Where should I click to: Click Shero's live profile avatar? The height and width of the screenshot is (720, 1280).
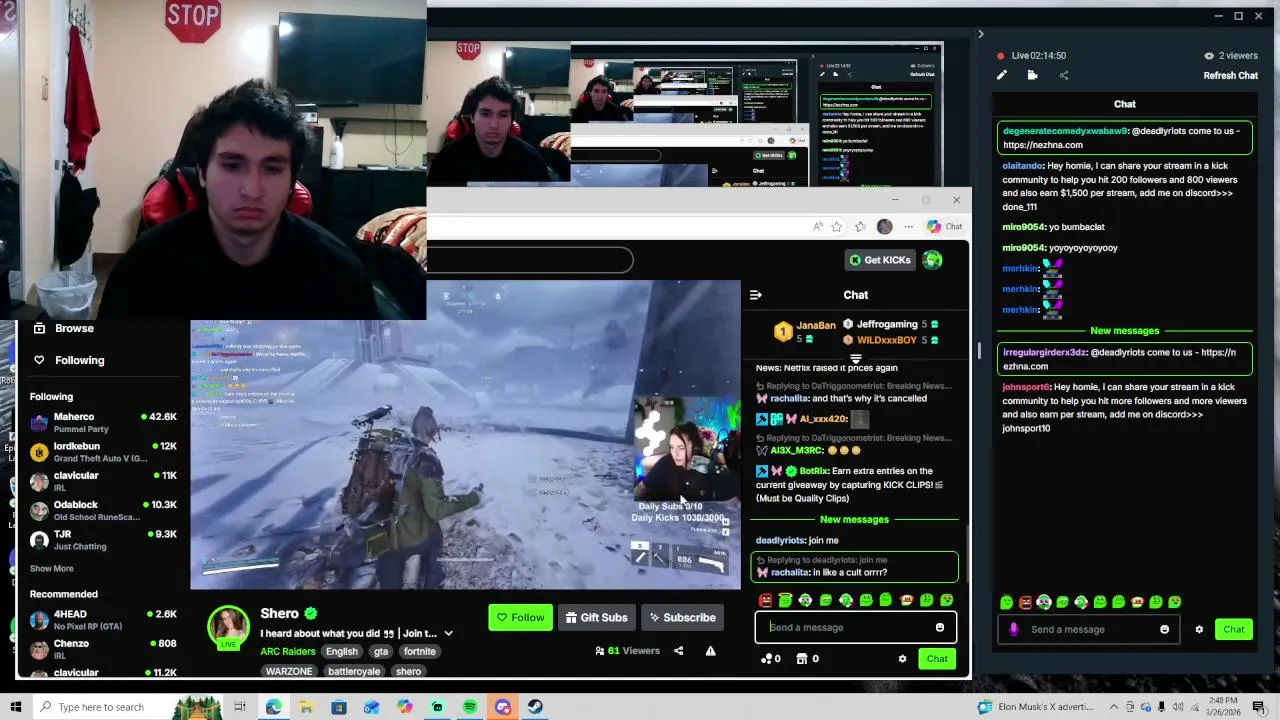click(228, 627)
